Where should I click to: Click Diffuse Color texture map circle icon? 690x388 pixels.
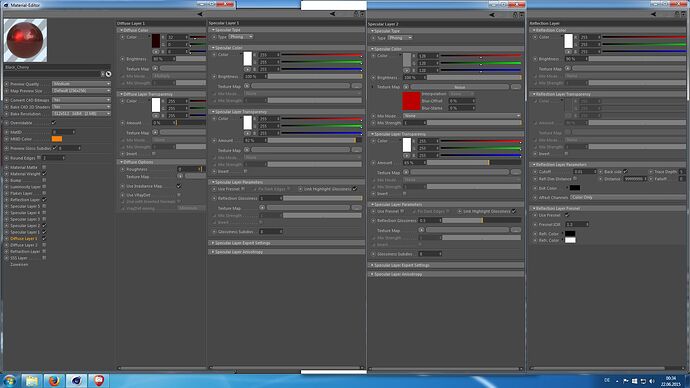pos(155,69)
